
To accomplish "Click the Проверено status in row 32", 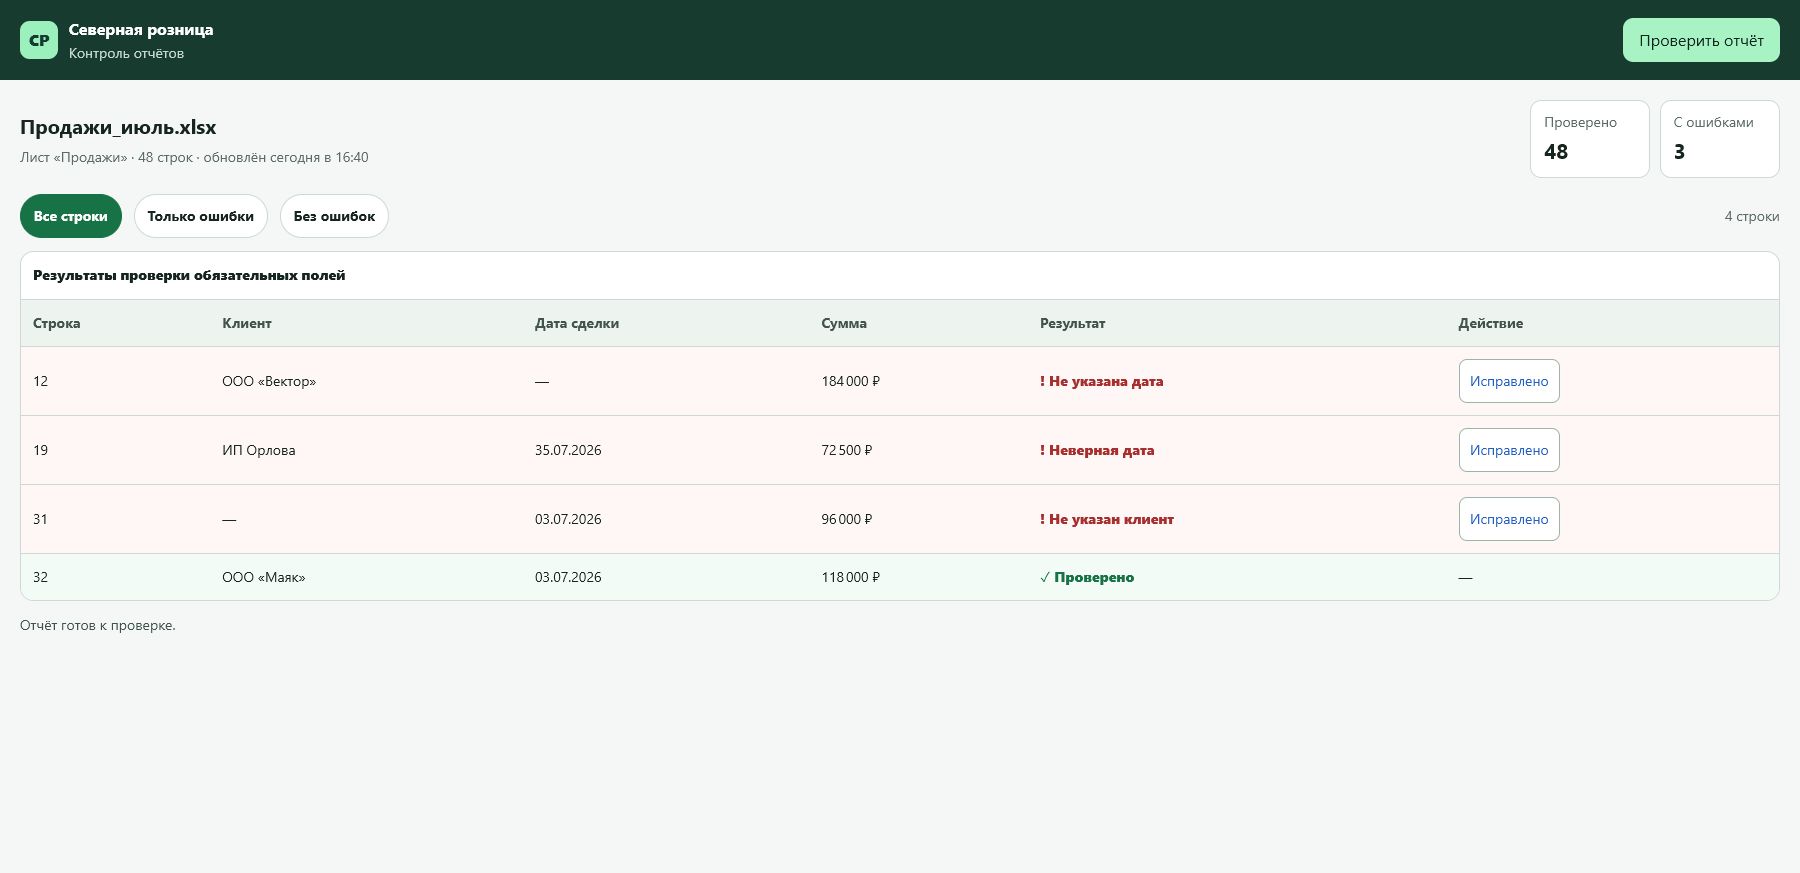I will coord(1087,577).
